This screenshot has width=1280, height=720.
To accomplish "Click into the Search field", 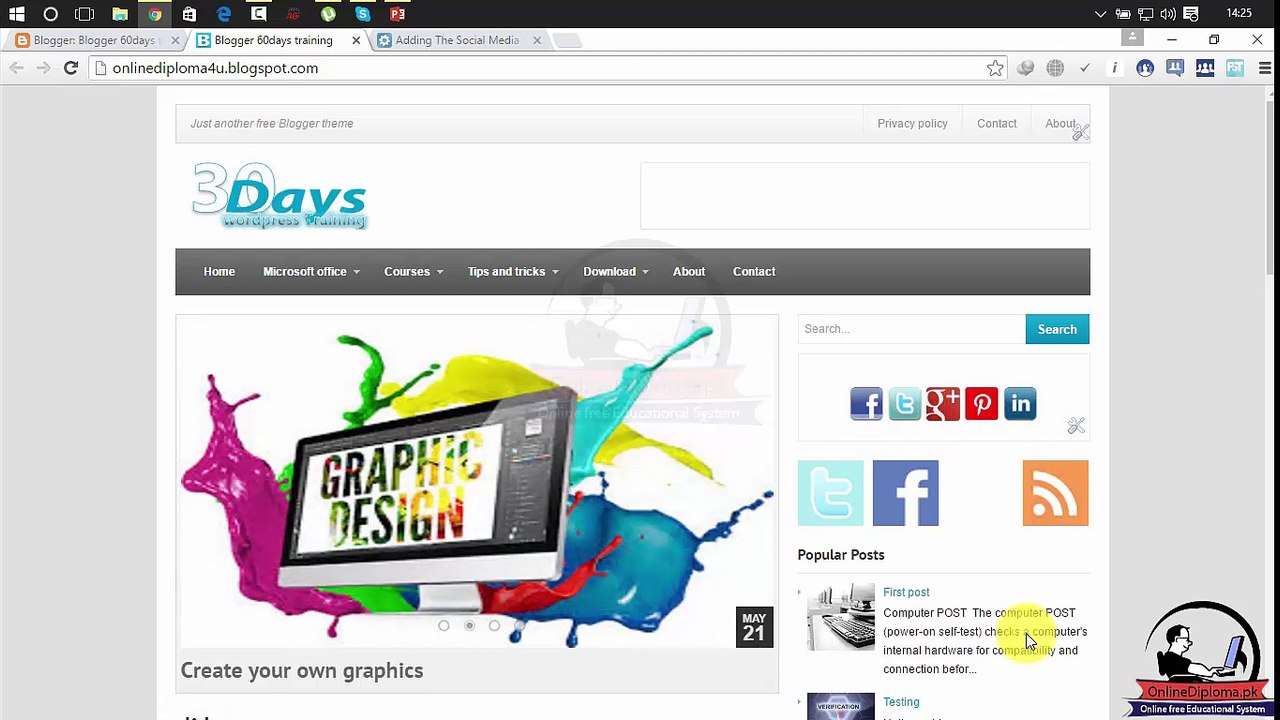I will [912, 329].
